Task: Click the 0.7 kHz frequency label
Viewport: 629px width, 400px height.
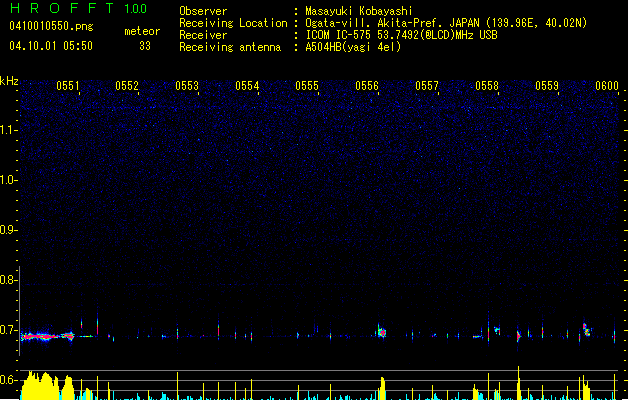Action: [x=8, y=330]
